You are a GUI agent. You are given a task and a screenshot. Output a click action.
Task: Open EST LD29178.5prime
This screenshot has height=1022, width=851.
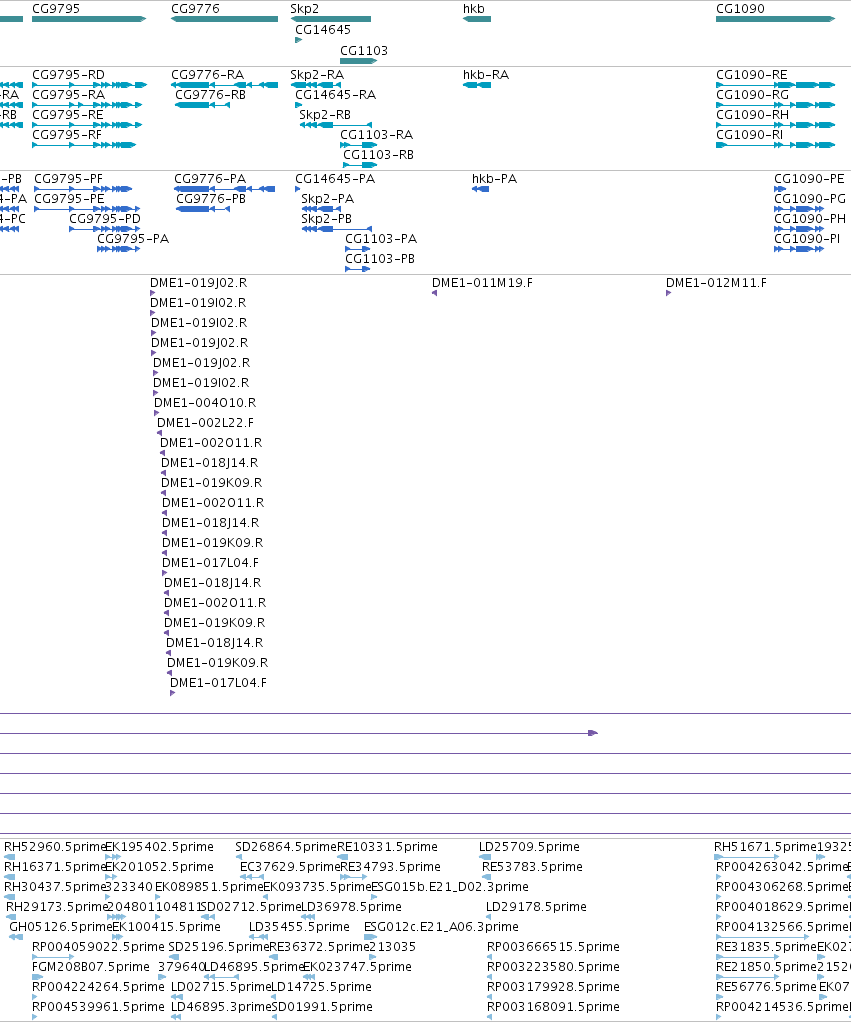pyautogui.click(x=536, y=907)
